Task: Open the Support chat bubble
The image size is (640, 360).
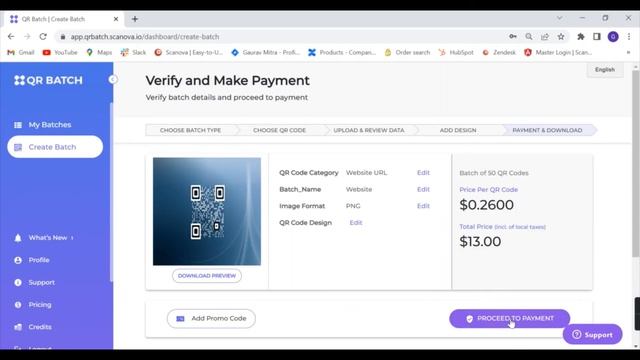Action: click(x=592, y=335)
